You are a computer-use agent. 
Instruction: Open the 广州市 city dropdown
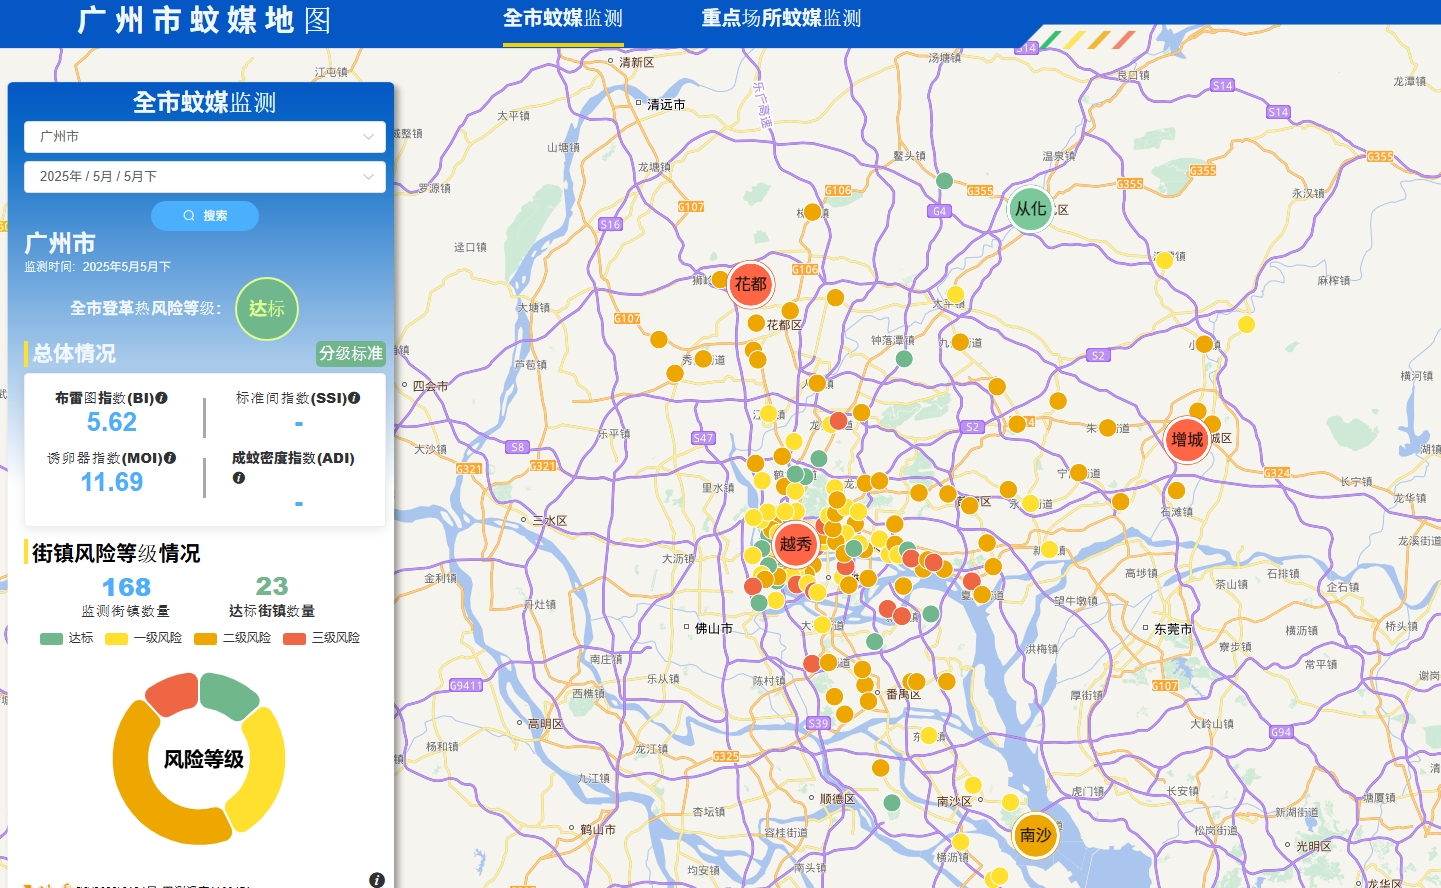tap(205, 137)
